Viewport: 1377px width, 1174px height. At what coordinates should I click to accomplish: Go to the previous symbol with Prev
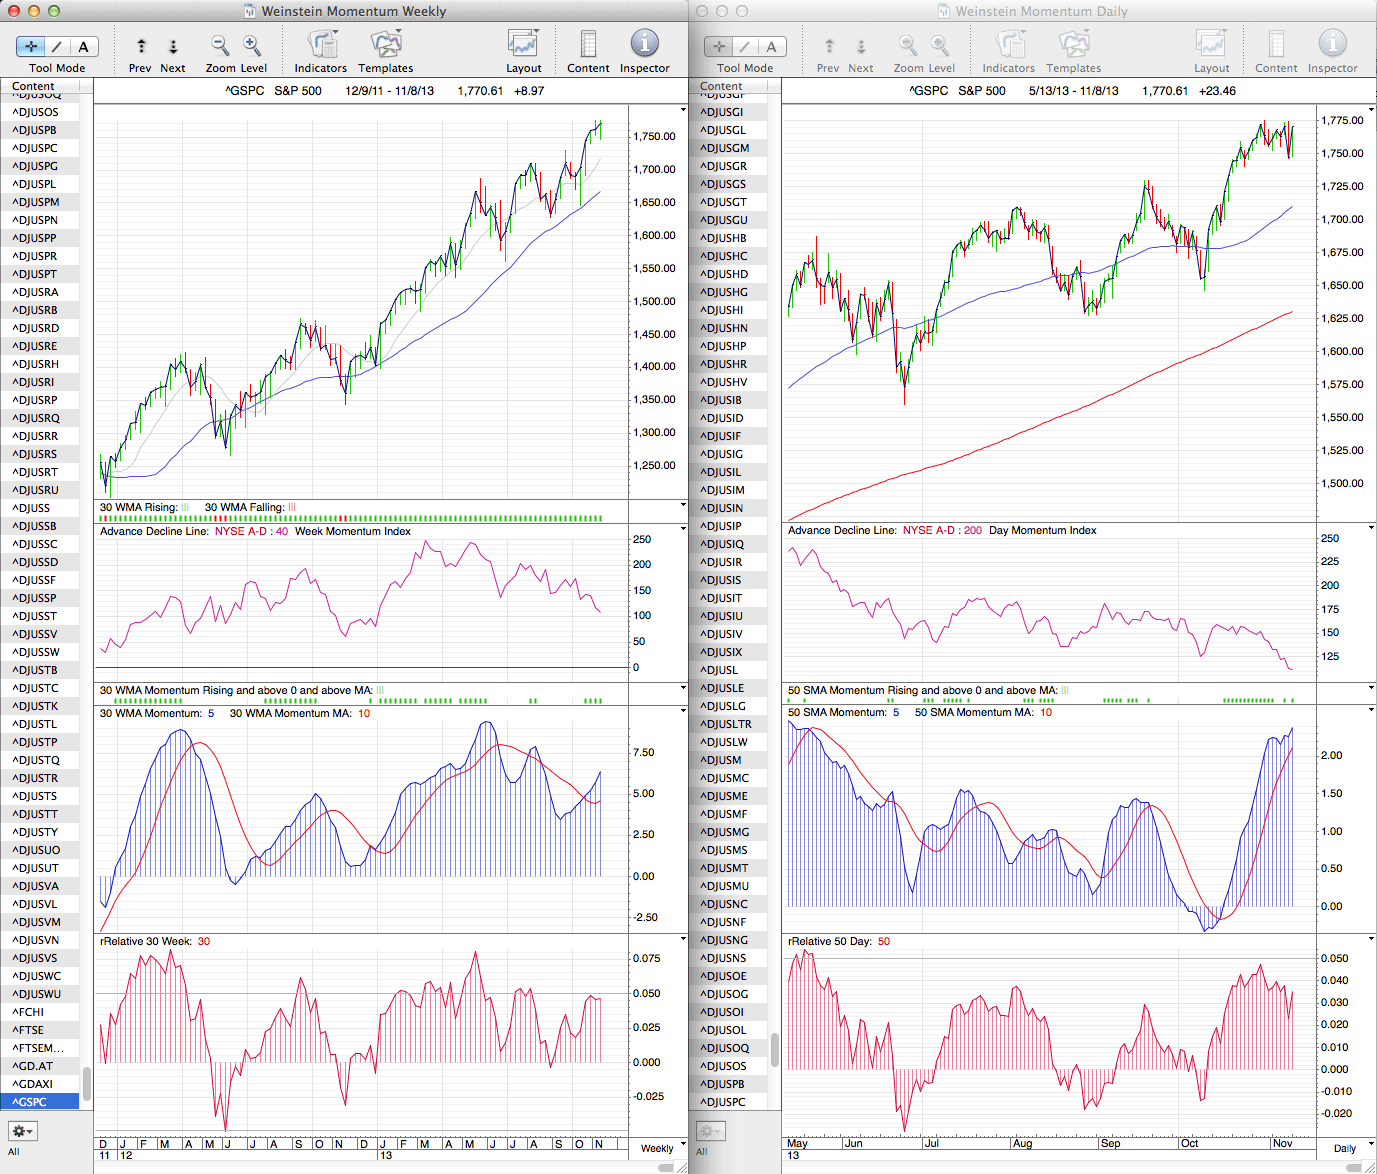[140, 52]
